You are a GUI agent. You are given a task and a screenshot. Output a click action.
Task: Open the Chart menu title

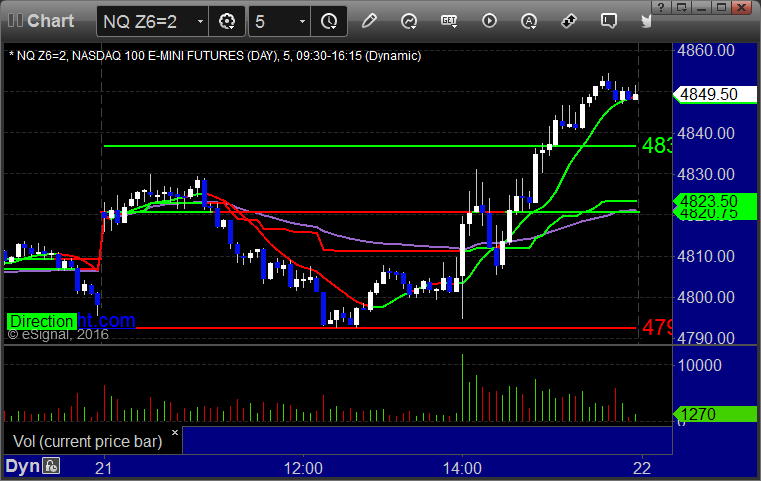pos(50,21)
